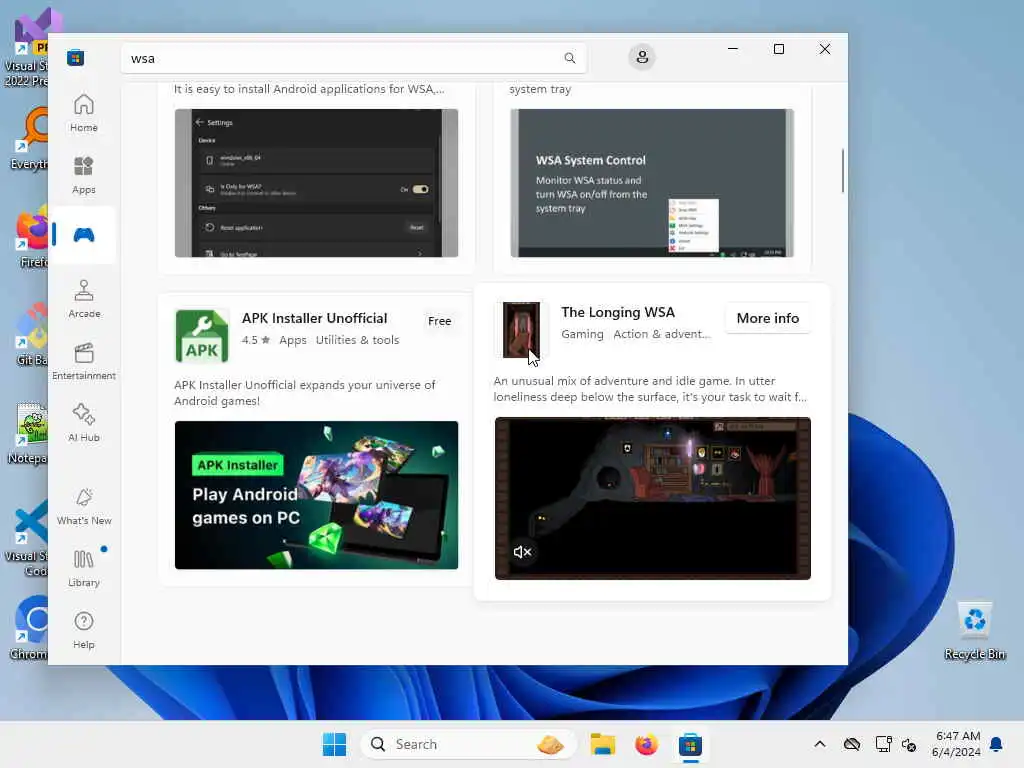The image size is (1024, 768).
Task: Click the search magnifier icon
Action: pos(569,58)
